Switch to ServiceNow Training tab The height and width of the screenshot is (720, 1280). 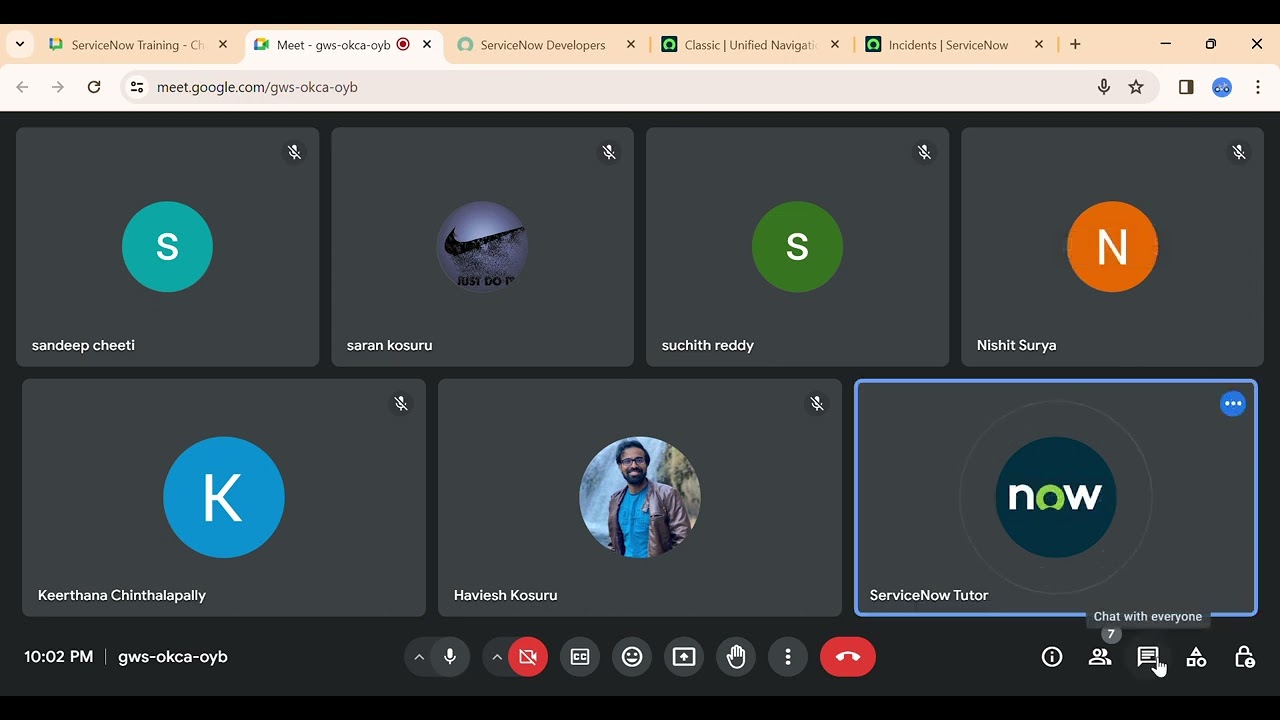138,45
